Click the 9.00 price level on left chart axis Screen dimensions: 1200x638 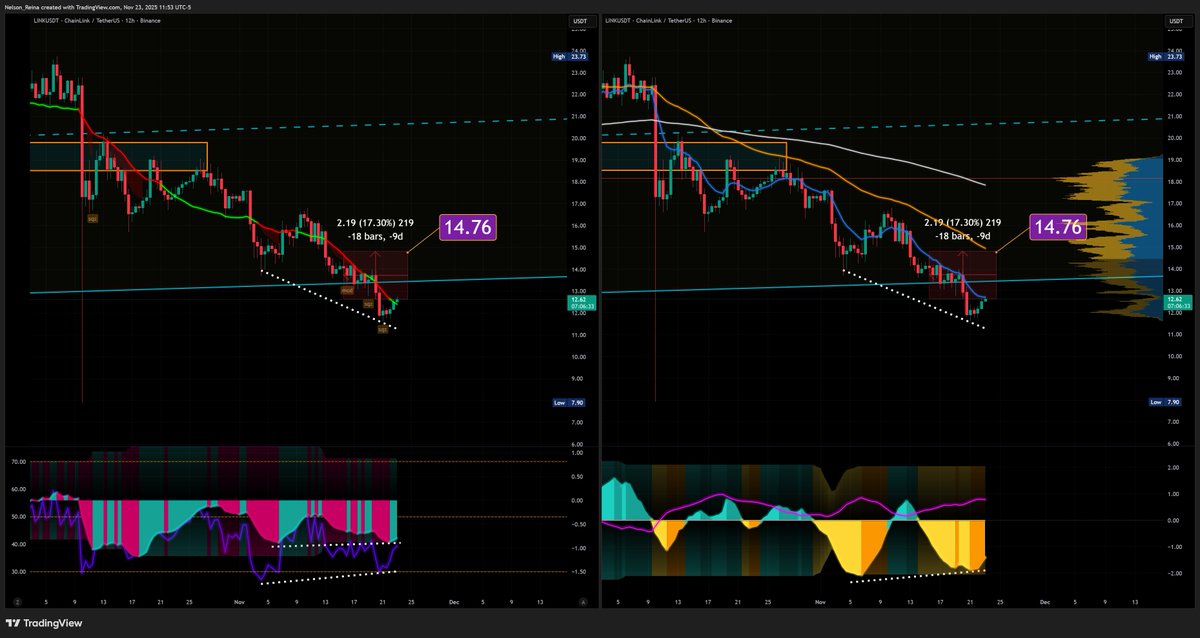coord(576,379)
